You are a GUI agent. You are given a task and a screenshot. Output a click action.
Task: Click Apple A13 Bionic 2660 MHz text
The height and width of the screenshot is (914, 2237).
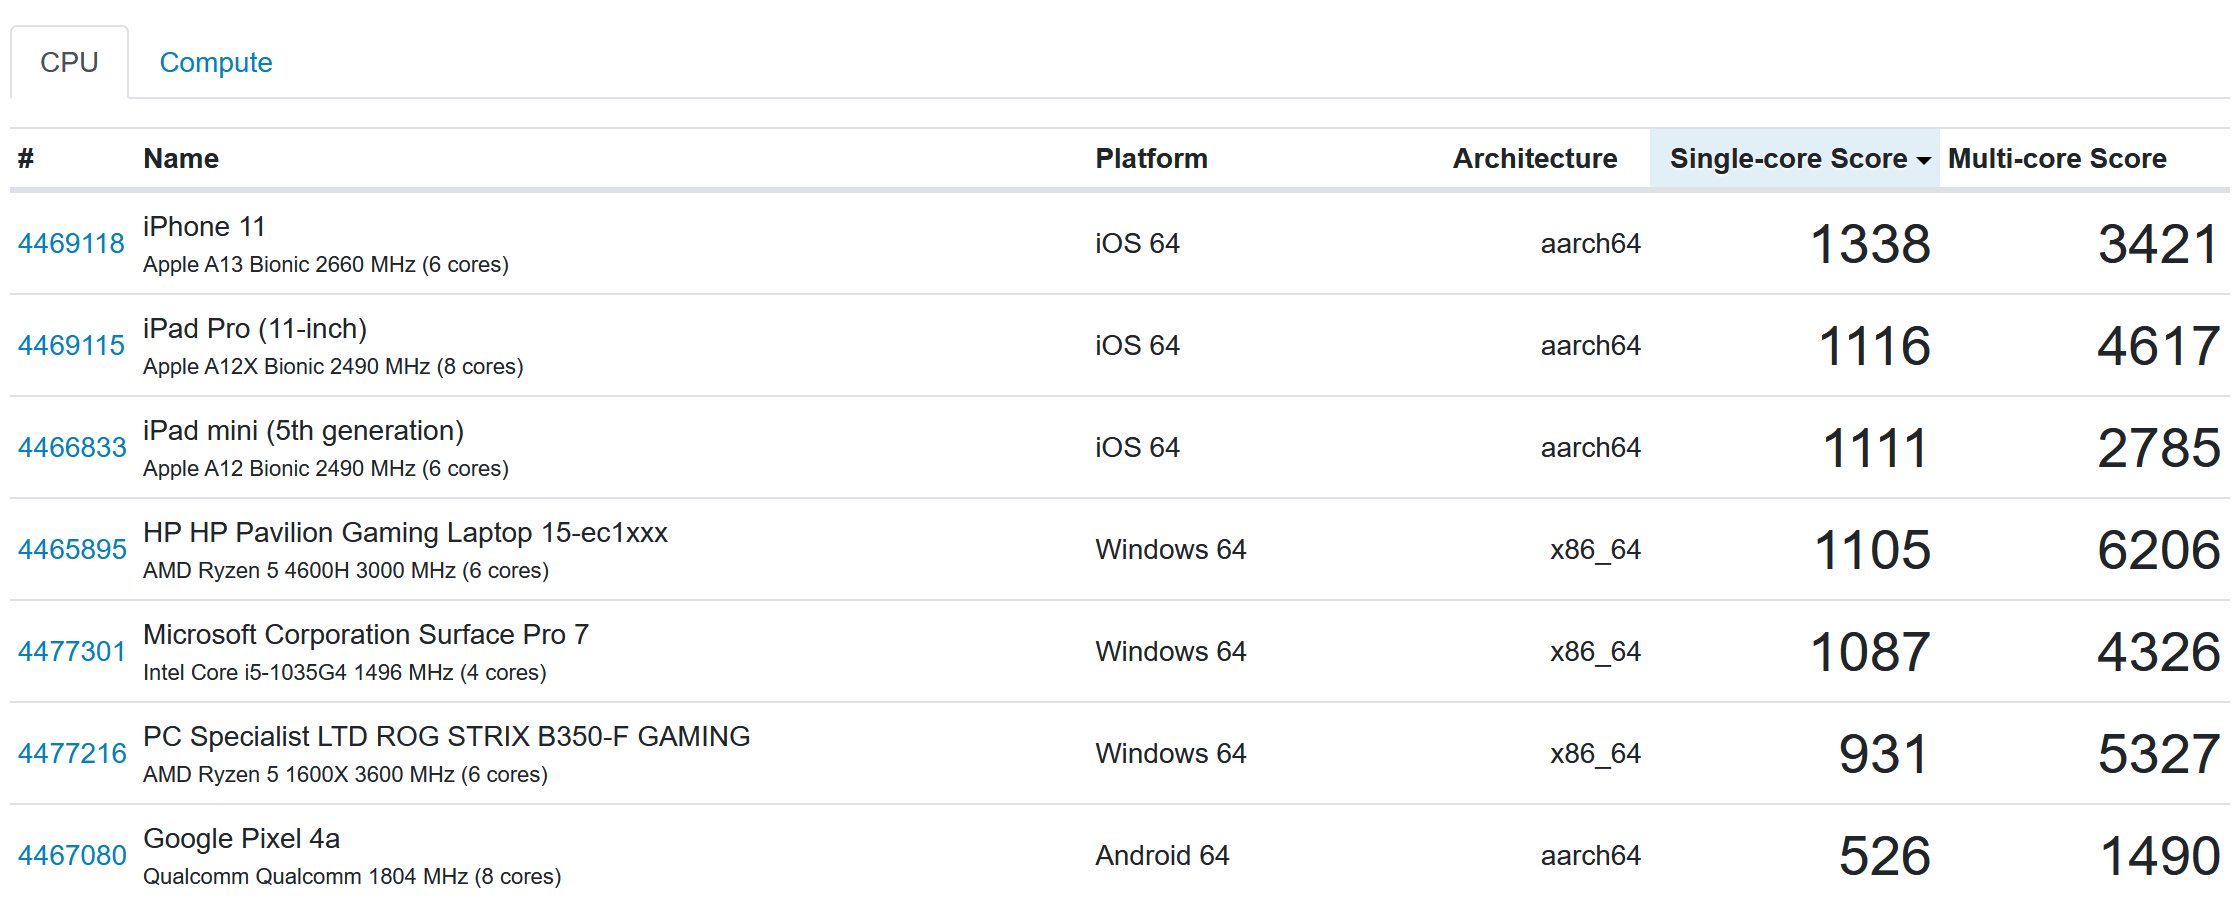[x=326, y=265]
